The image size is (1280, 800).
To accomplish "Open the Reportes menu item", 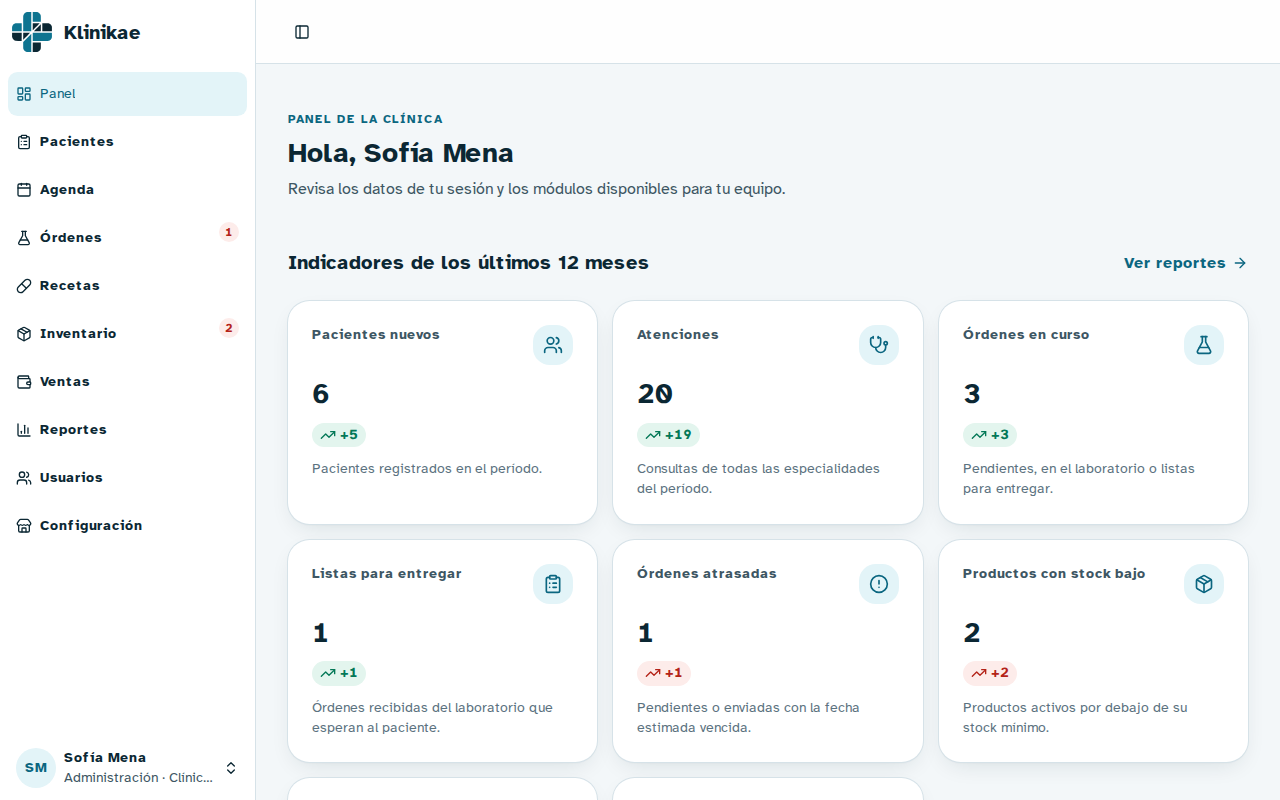I will (x=127, y=430).
